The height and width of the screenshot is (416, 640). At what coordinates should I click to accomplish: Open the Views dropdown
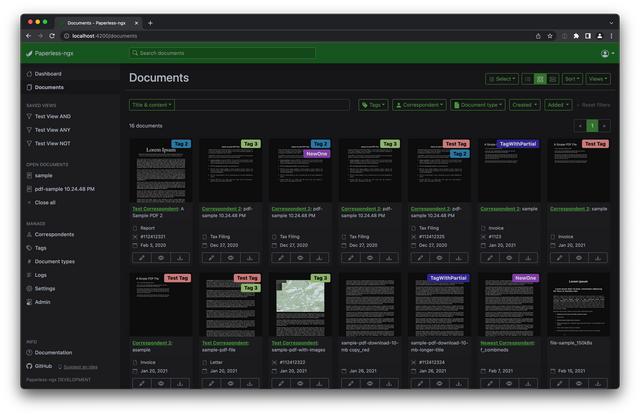tap(598, 79)
